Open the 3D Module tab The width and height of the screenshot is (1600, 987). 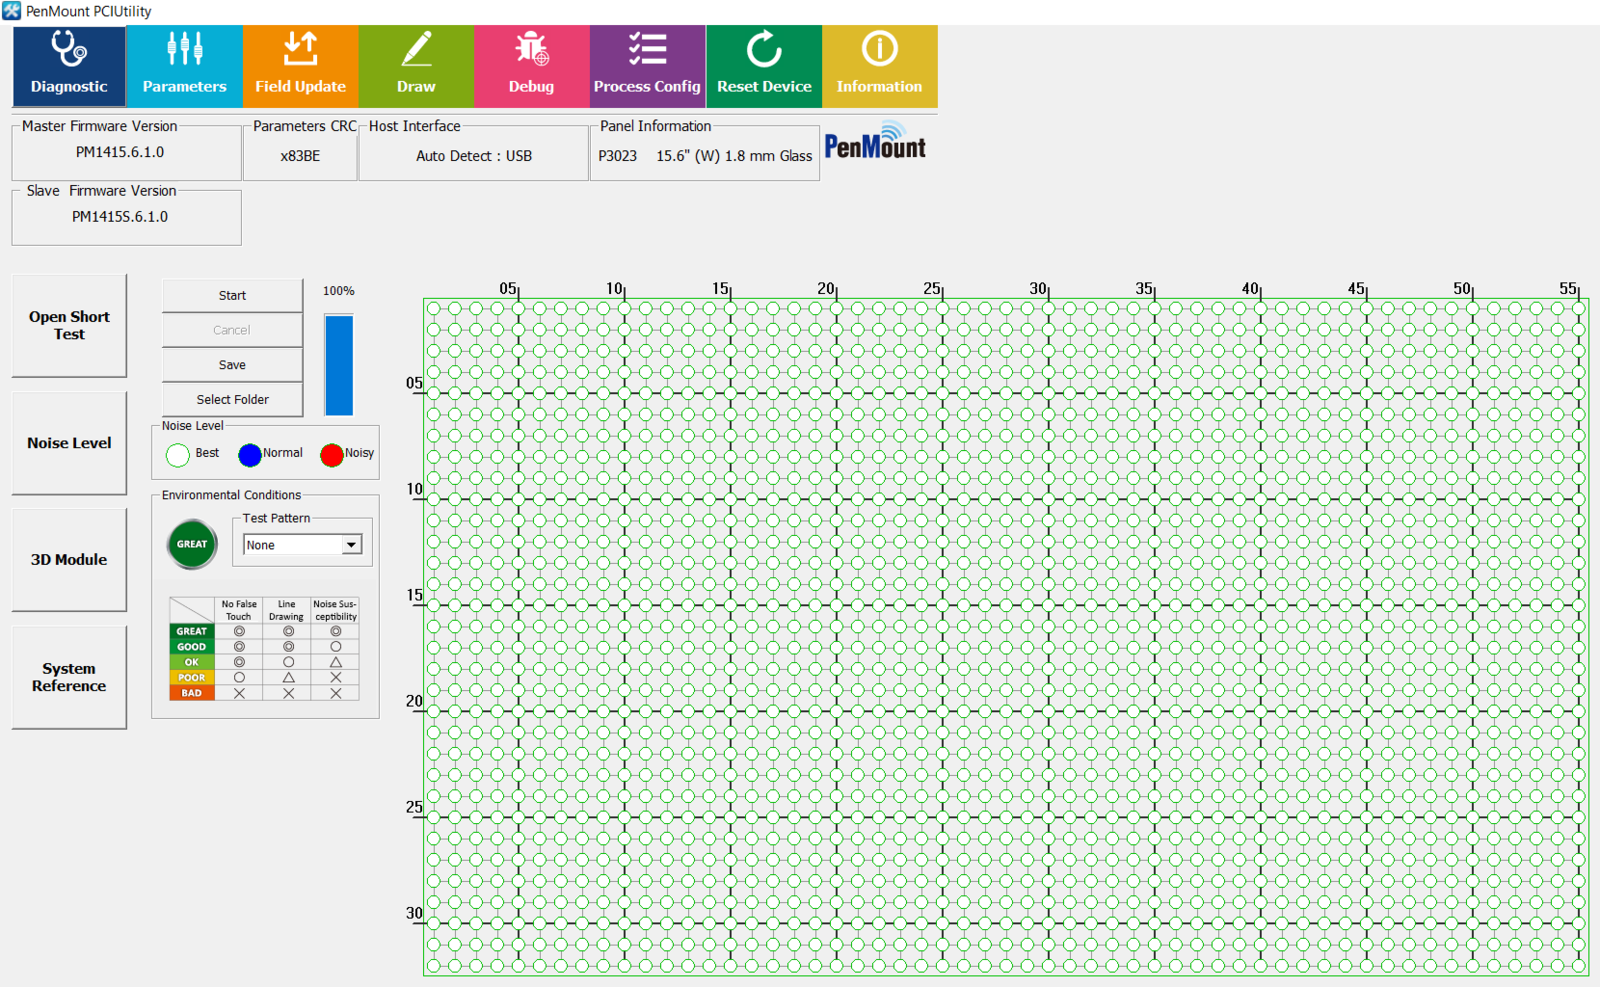coord(69,560)
